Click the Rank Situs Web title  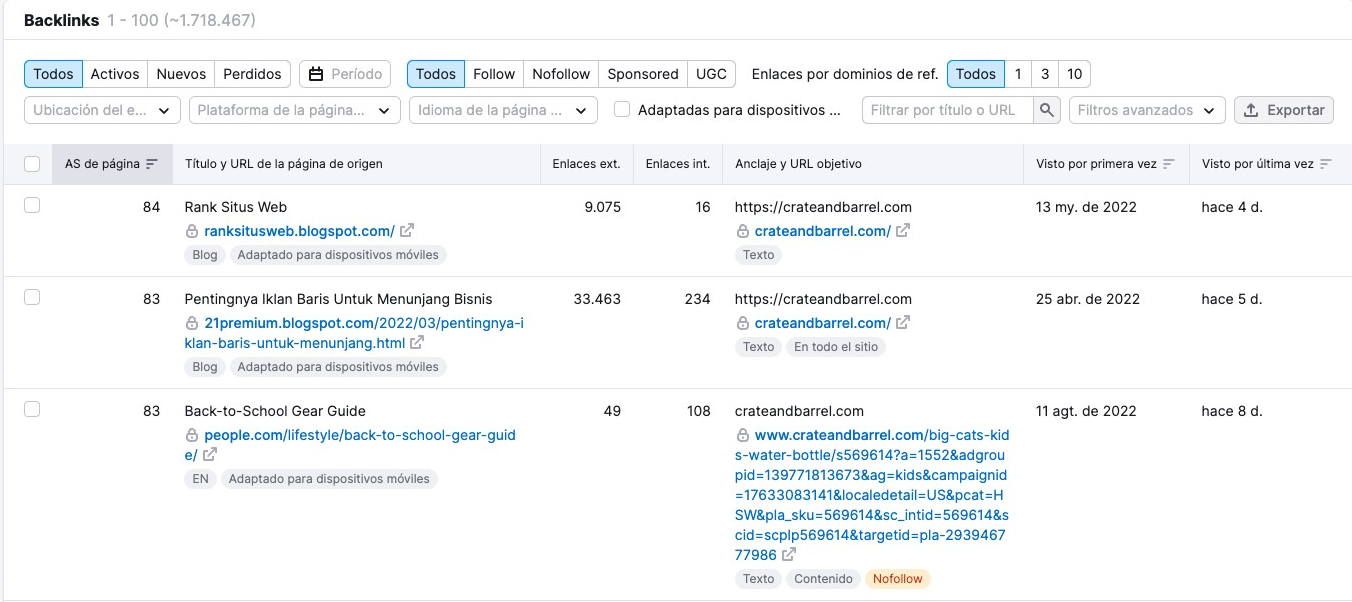[236, 207]
